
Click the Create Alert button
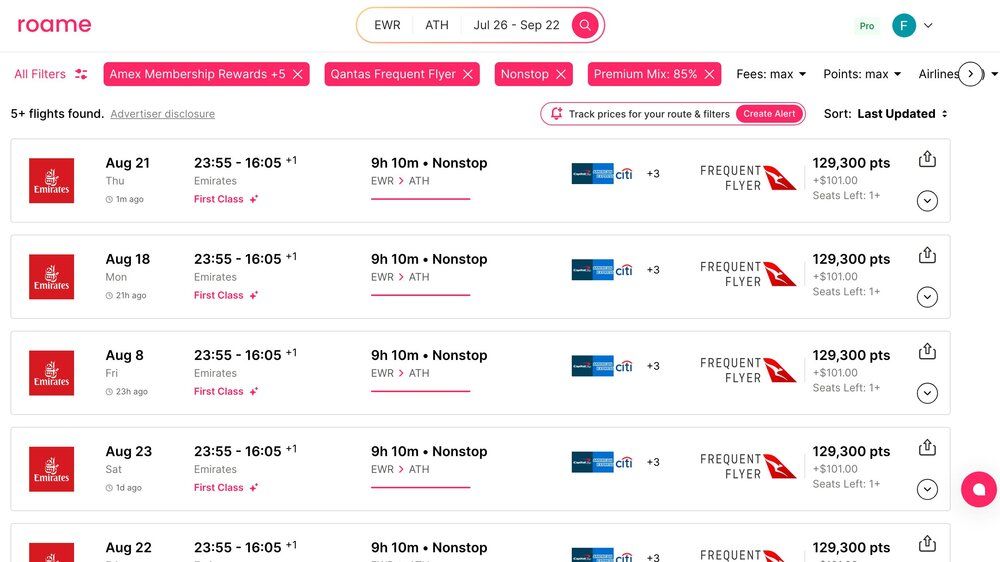[769, 114]
